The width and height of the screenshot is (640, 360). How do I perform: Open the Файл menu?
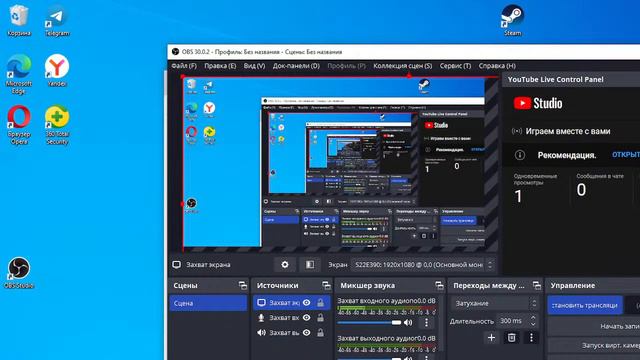pyautogui.click(x=184, y=66)
